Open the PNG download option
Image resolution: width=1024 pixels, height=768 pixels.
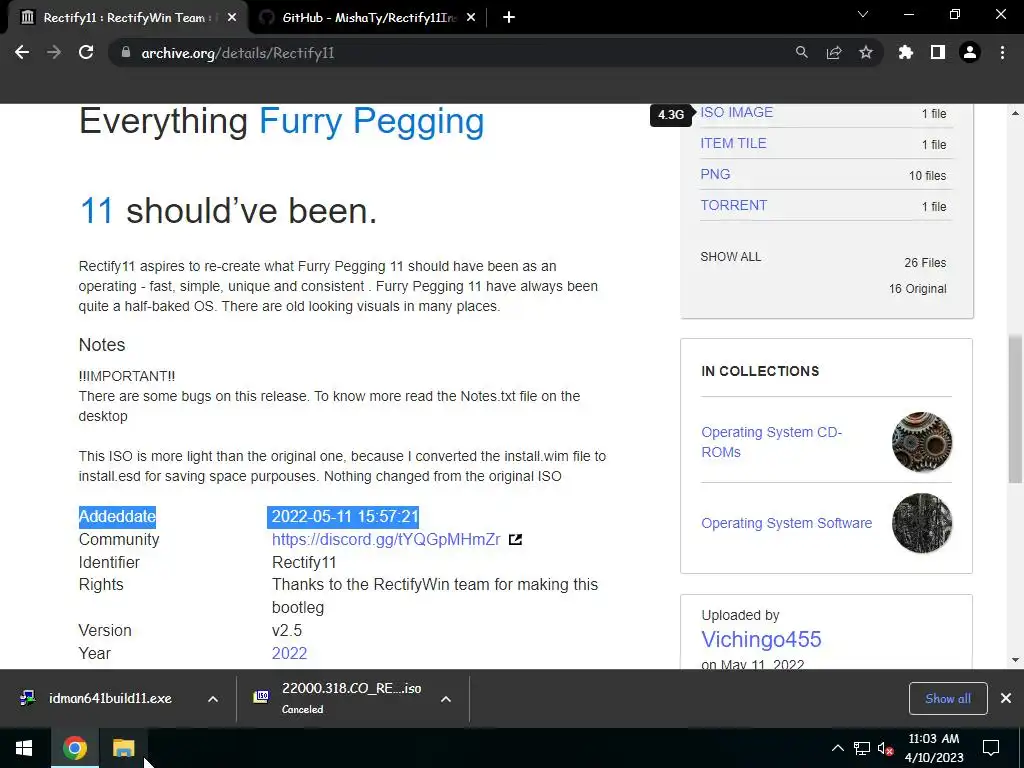coord(715,174)
